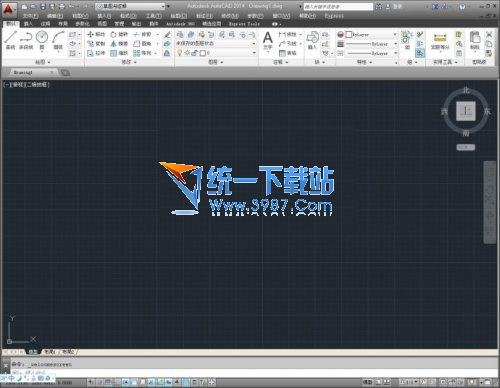Toggle layer freeze sun icon
Viewport: 500px width, 388px height.
187,53
